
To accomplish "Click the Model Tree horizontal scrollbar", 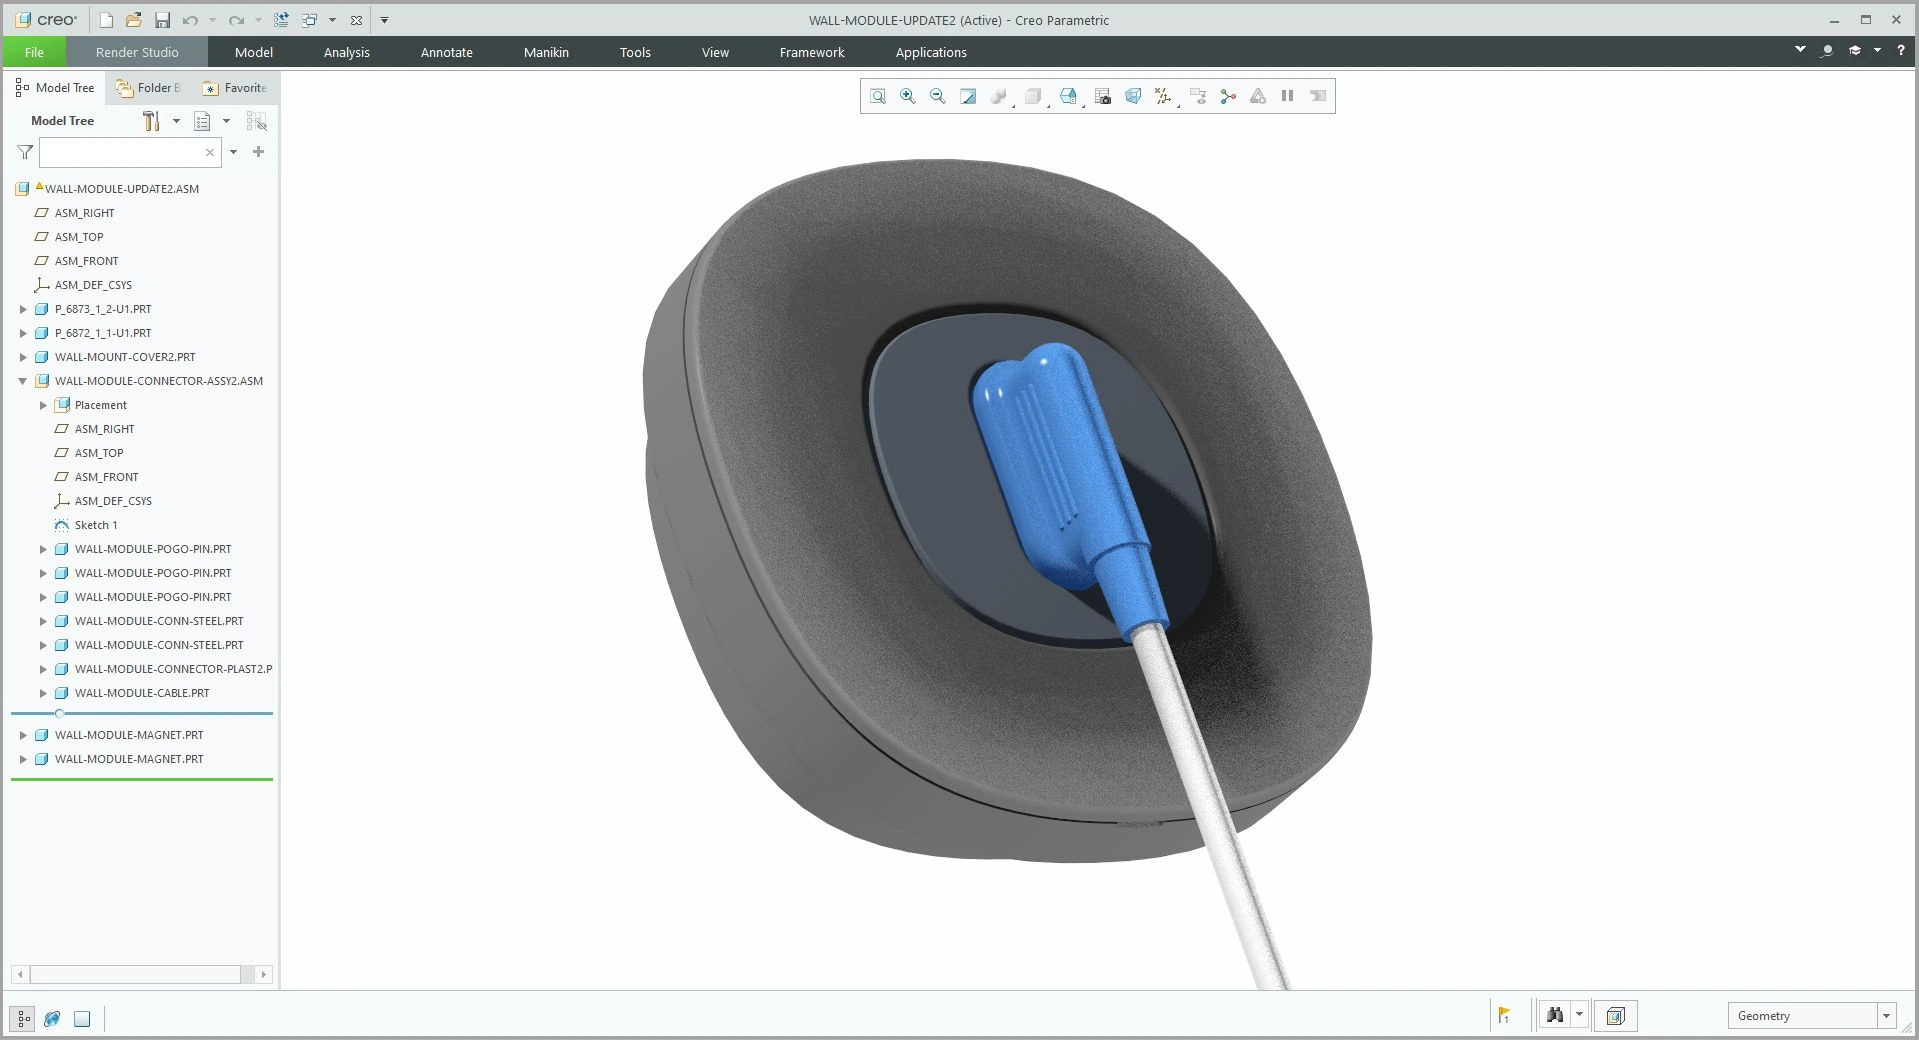I will (135, 974).
